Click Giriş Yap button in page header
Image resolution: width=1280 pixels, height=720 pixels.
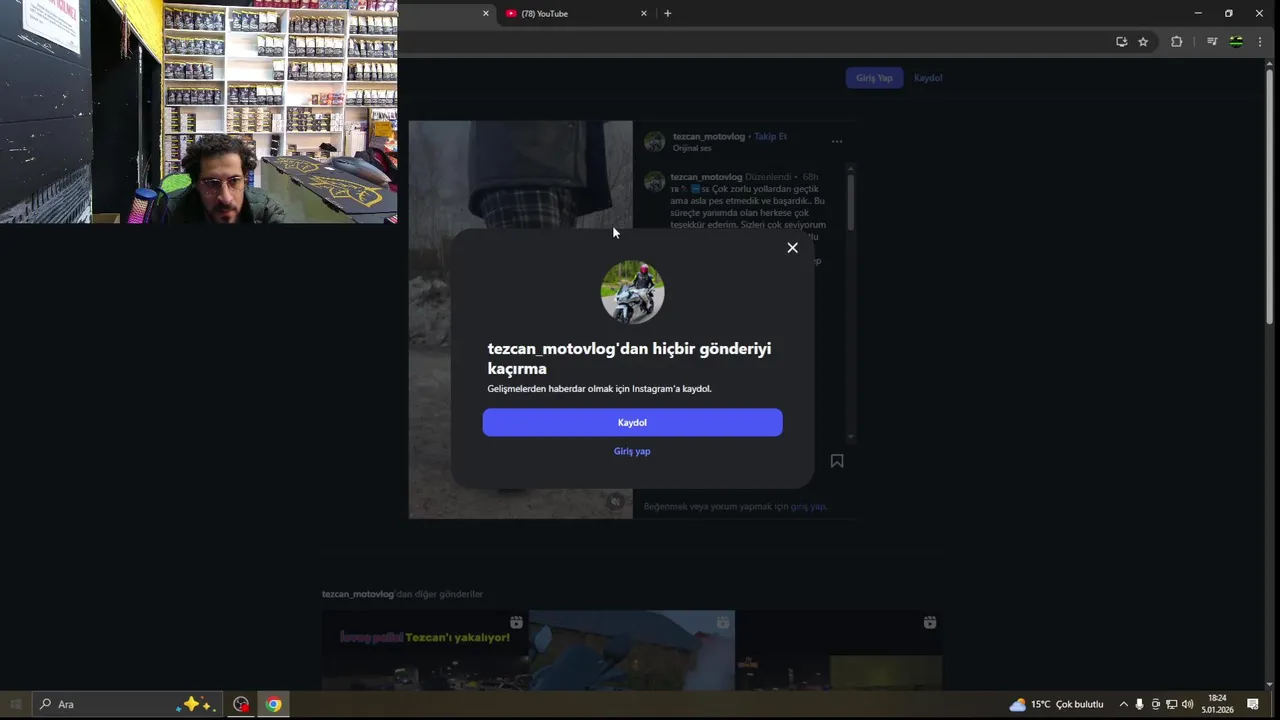[874, 78]
